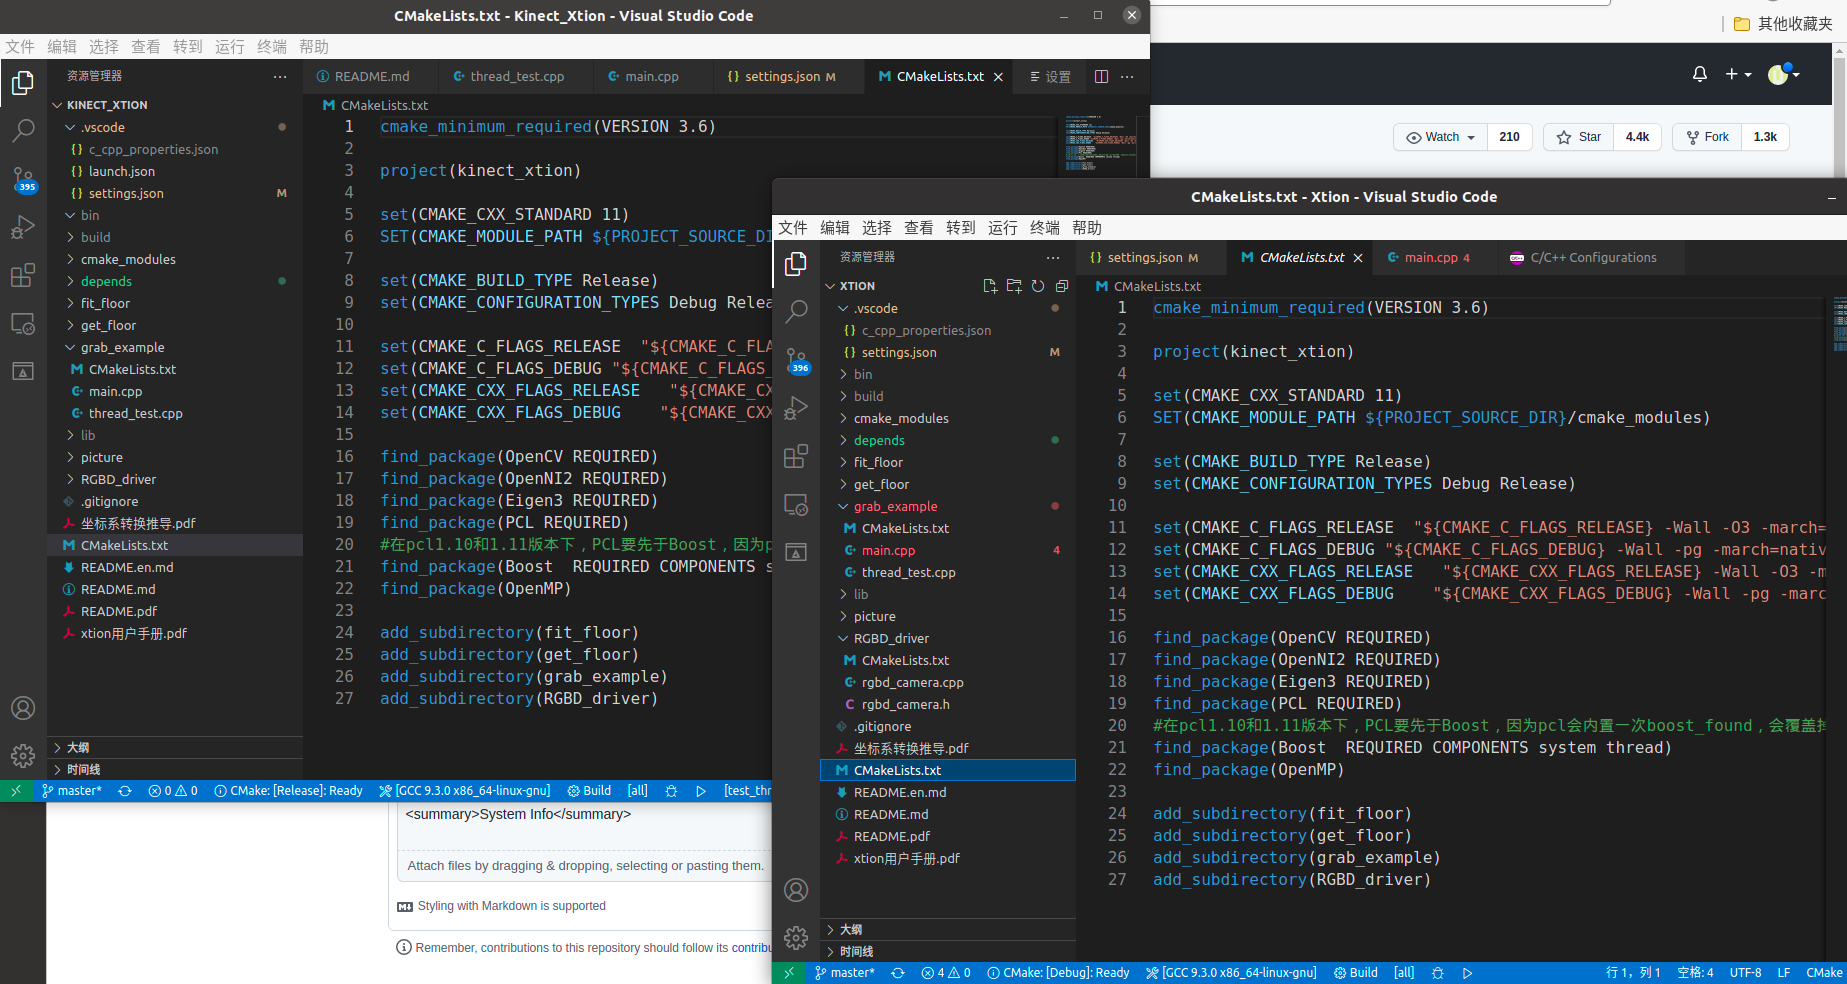Open Source Control view showing 396 changes
Viewport: 1847px width, 984px height.
point(796,360)
